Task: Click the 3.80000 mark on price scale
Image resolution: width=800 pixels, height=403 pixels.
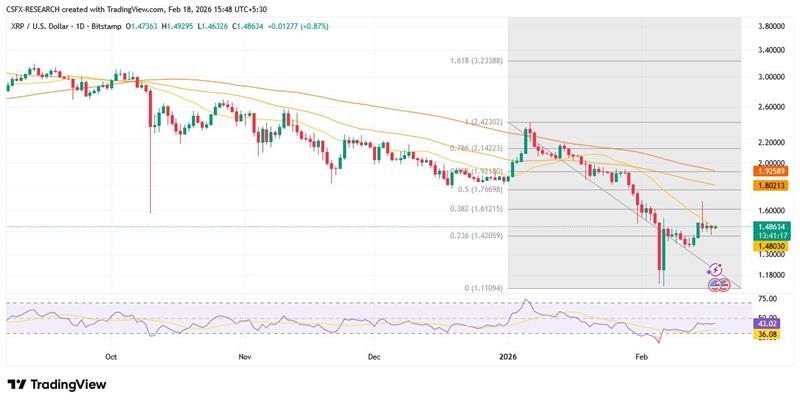Action: coord(769,25)
